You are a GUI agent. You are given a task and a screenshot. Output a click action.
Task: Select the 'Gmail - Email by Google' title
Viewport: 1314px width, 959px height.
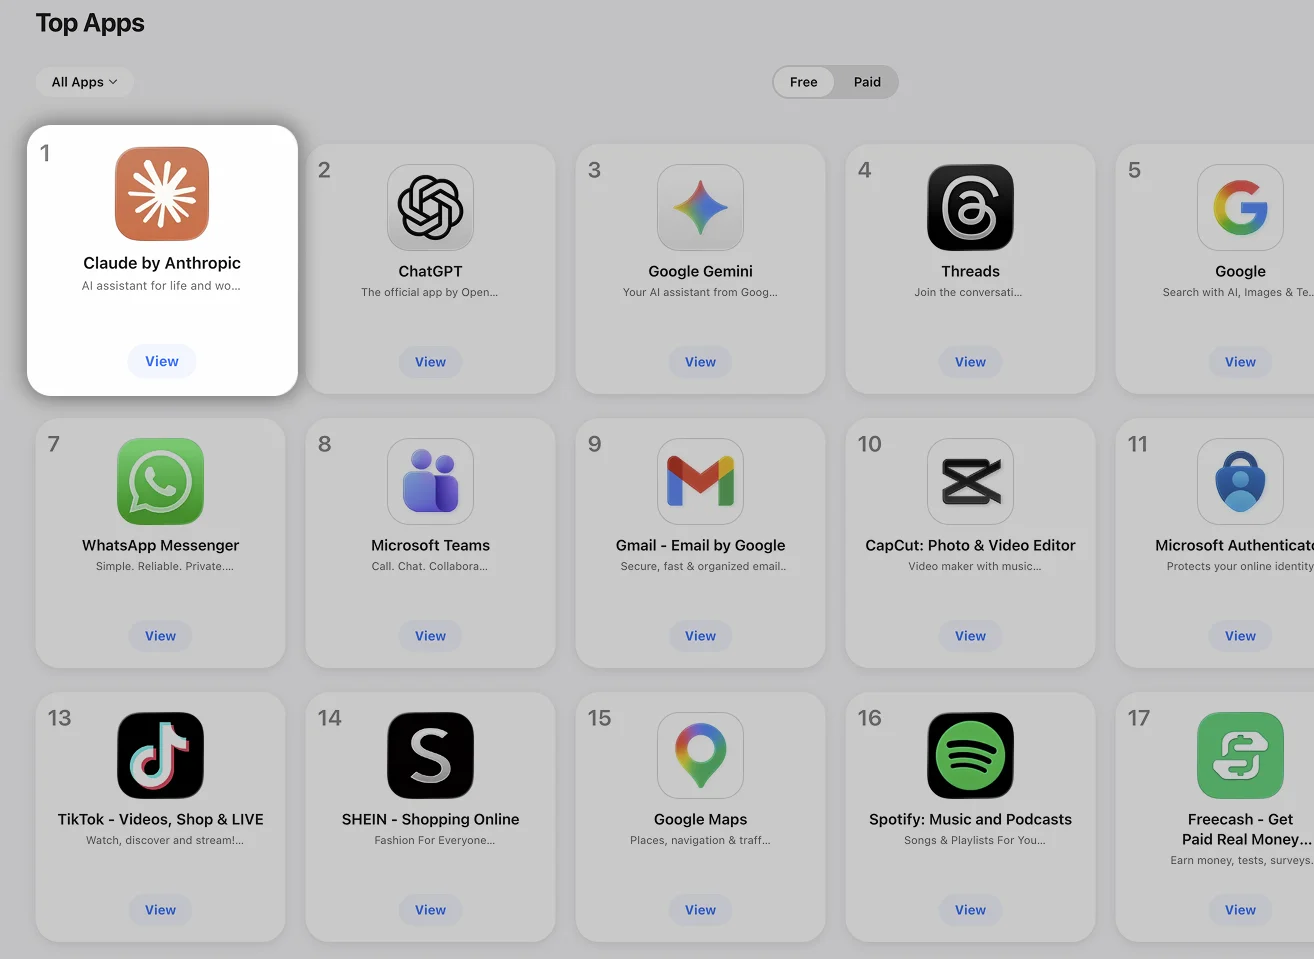pos(700,545)
